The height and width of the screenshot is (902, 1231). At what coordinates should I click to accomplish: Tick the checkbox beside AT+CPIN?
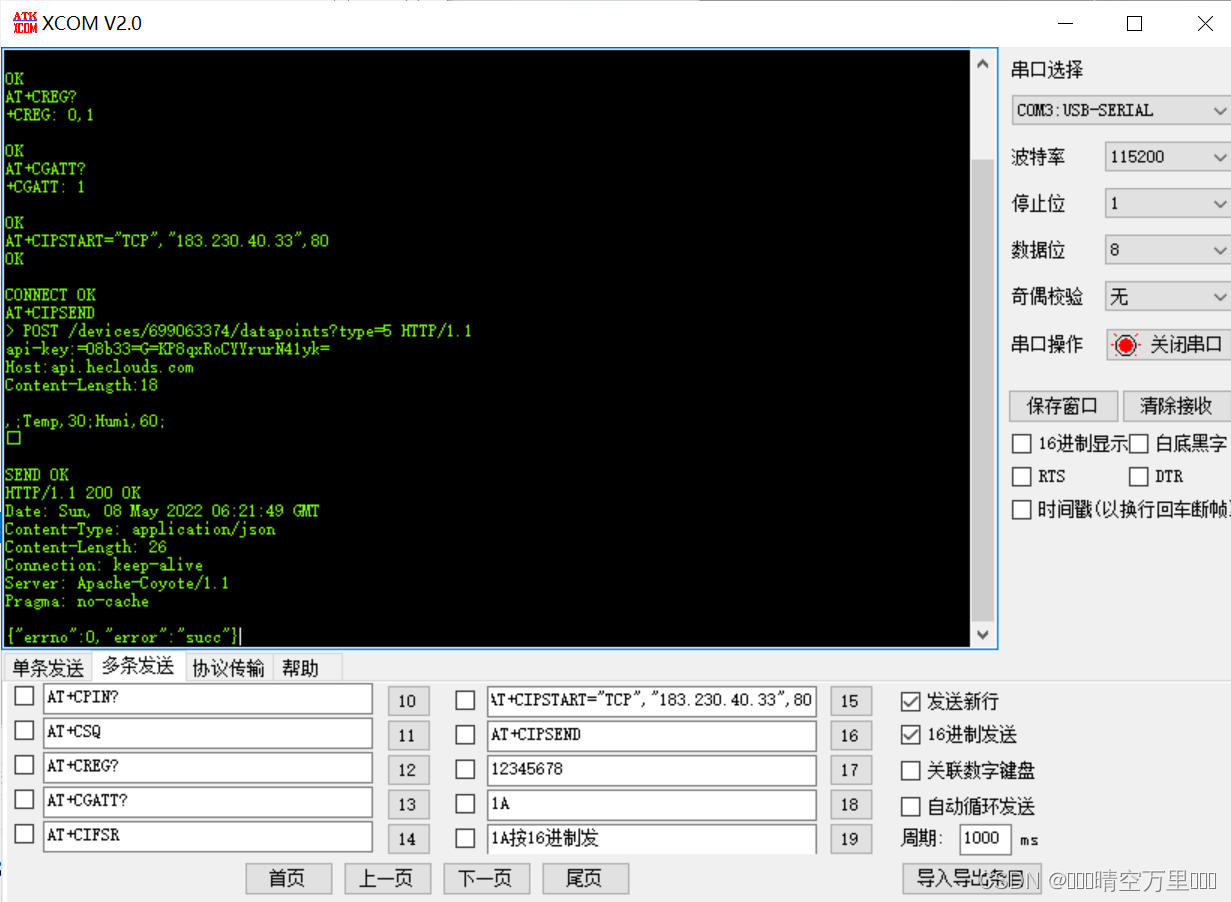tap(24, 697)
